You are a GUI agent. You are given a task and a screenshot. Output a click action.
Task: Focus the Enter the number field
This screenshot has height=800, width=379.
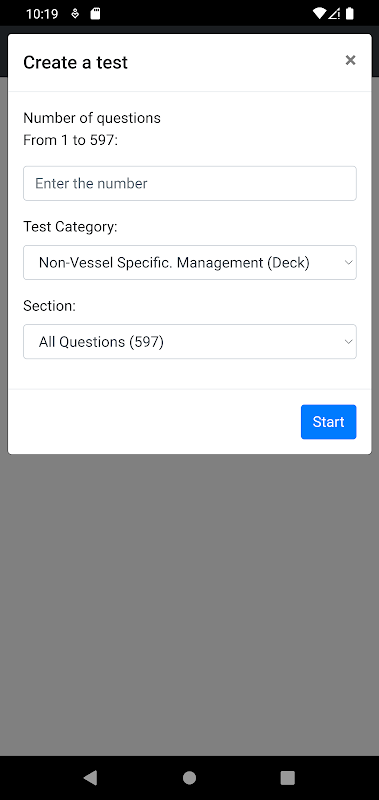190,183
